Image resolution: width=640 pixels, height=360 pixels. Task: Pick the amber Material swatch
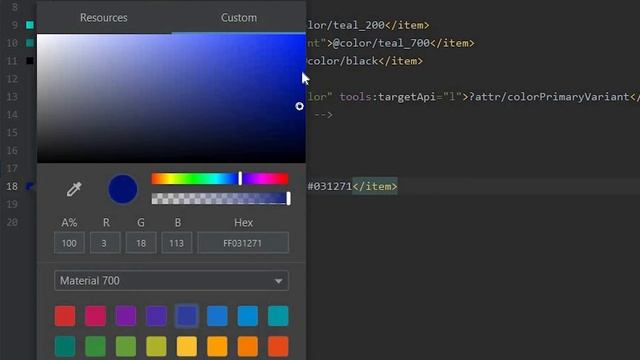(217, 346)
